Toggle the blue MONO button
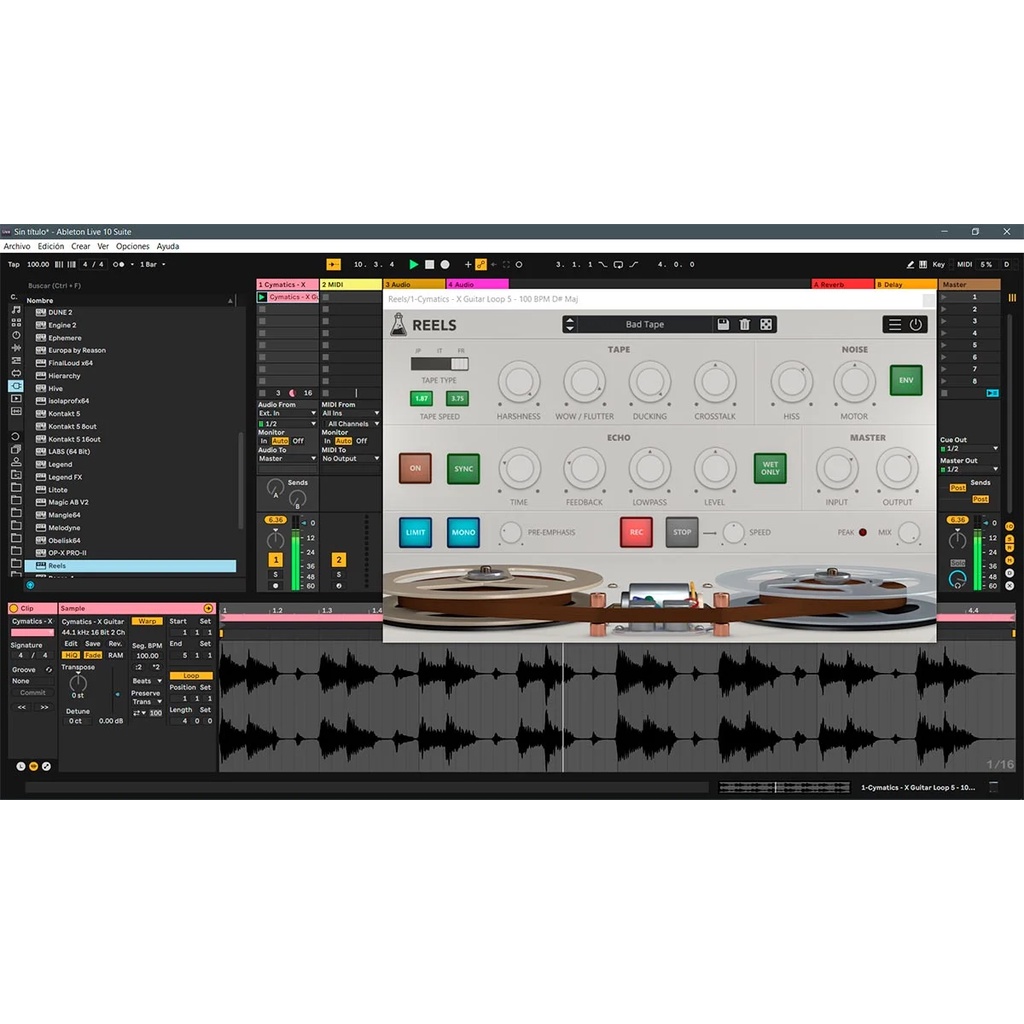 pos(464,532)
